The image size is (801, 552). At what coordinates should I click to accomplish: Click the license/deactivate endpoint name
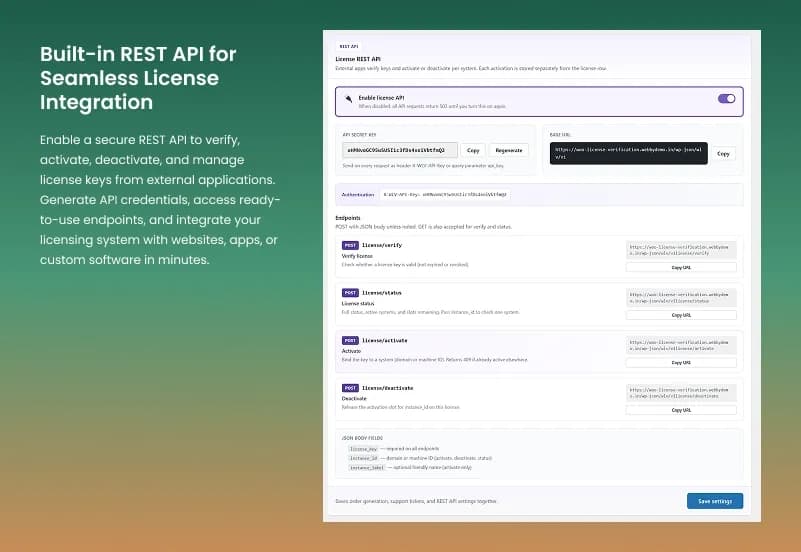click(387, 388)
